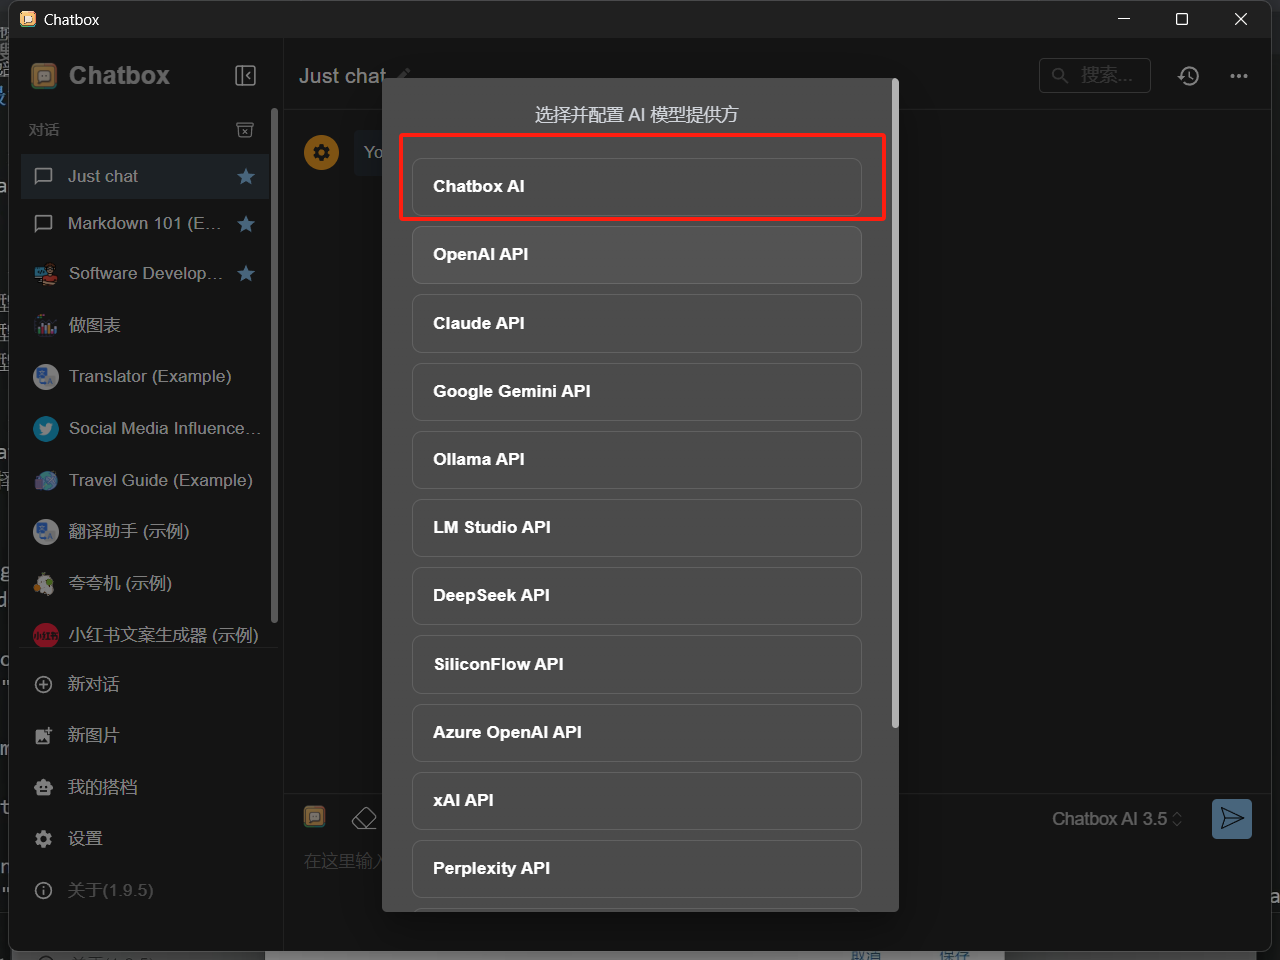This screenshot has width=1280, height=960.
Task: Open the Markdown 101 conversation
Action: point(145,224)
